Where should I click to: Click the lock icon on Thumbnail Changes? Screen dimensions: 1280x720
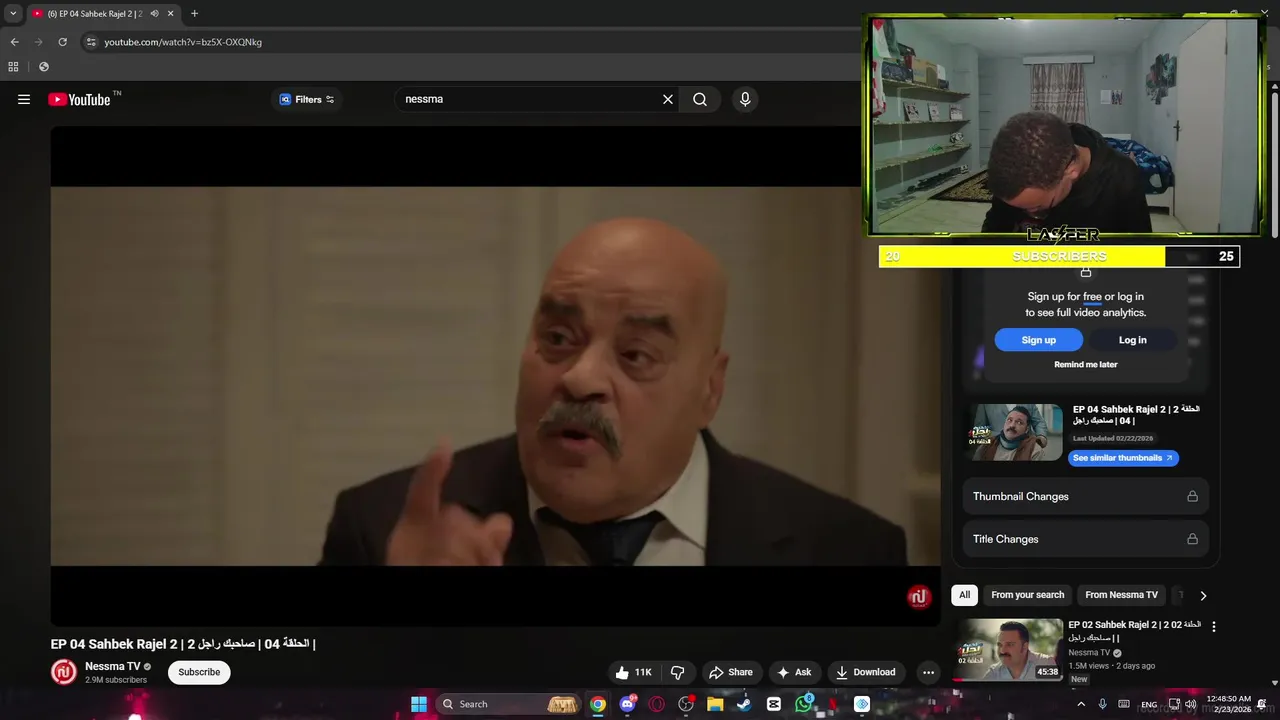pos(1192,496)
